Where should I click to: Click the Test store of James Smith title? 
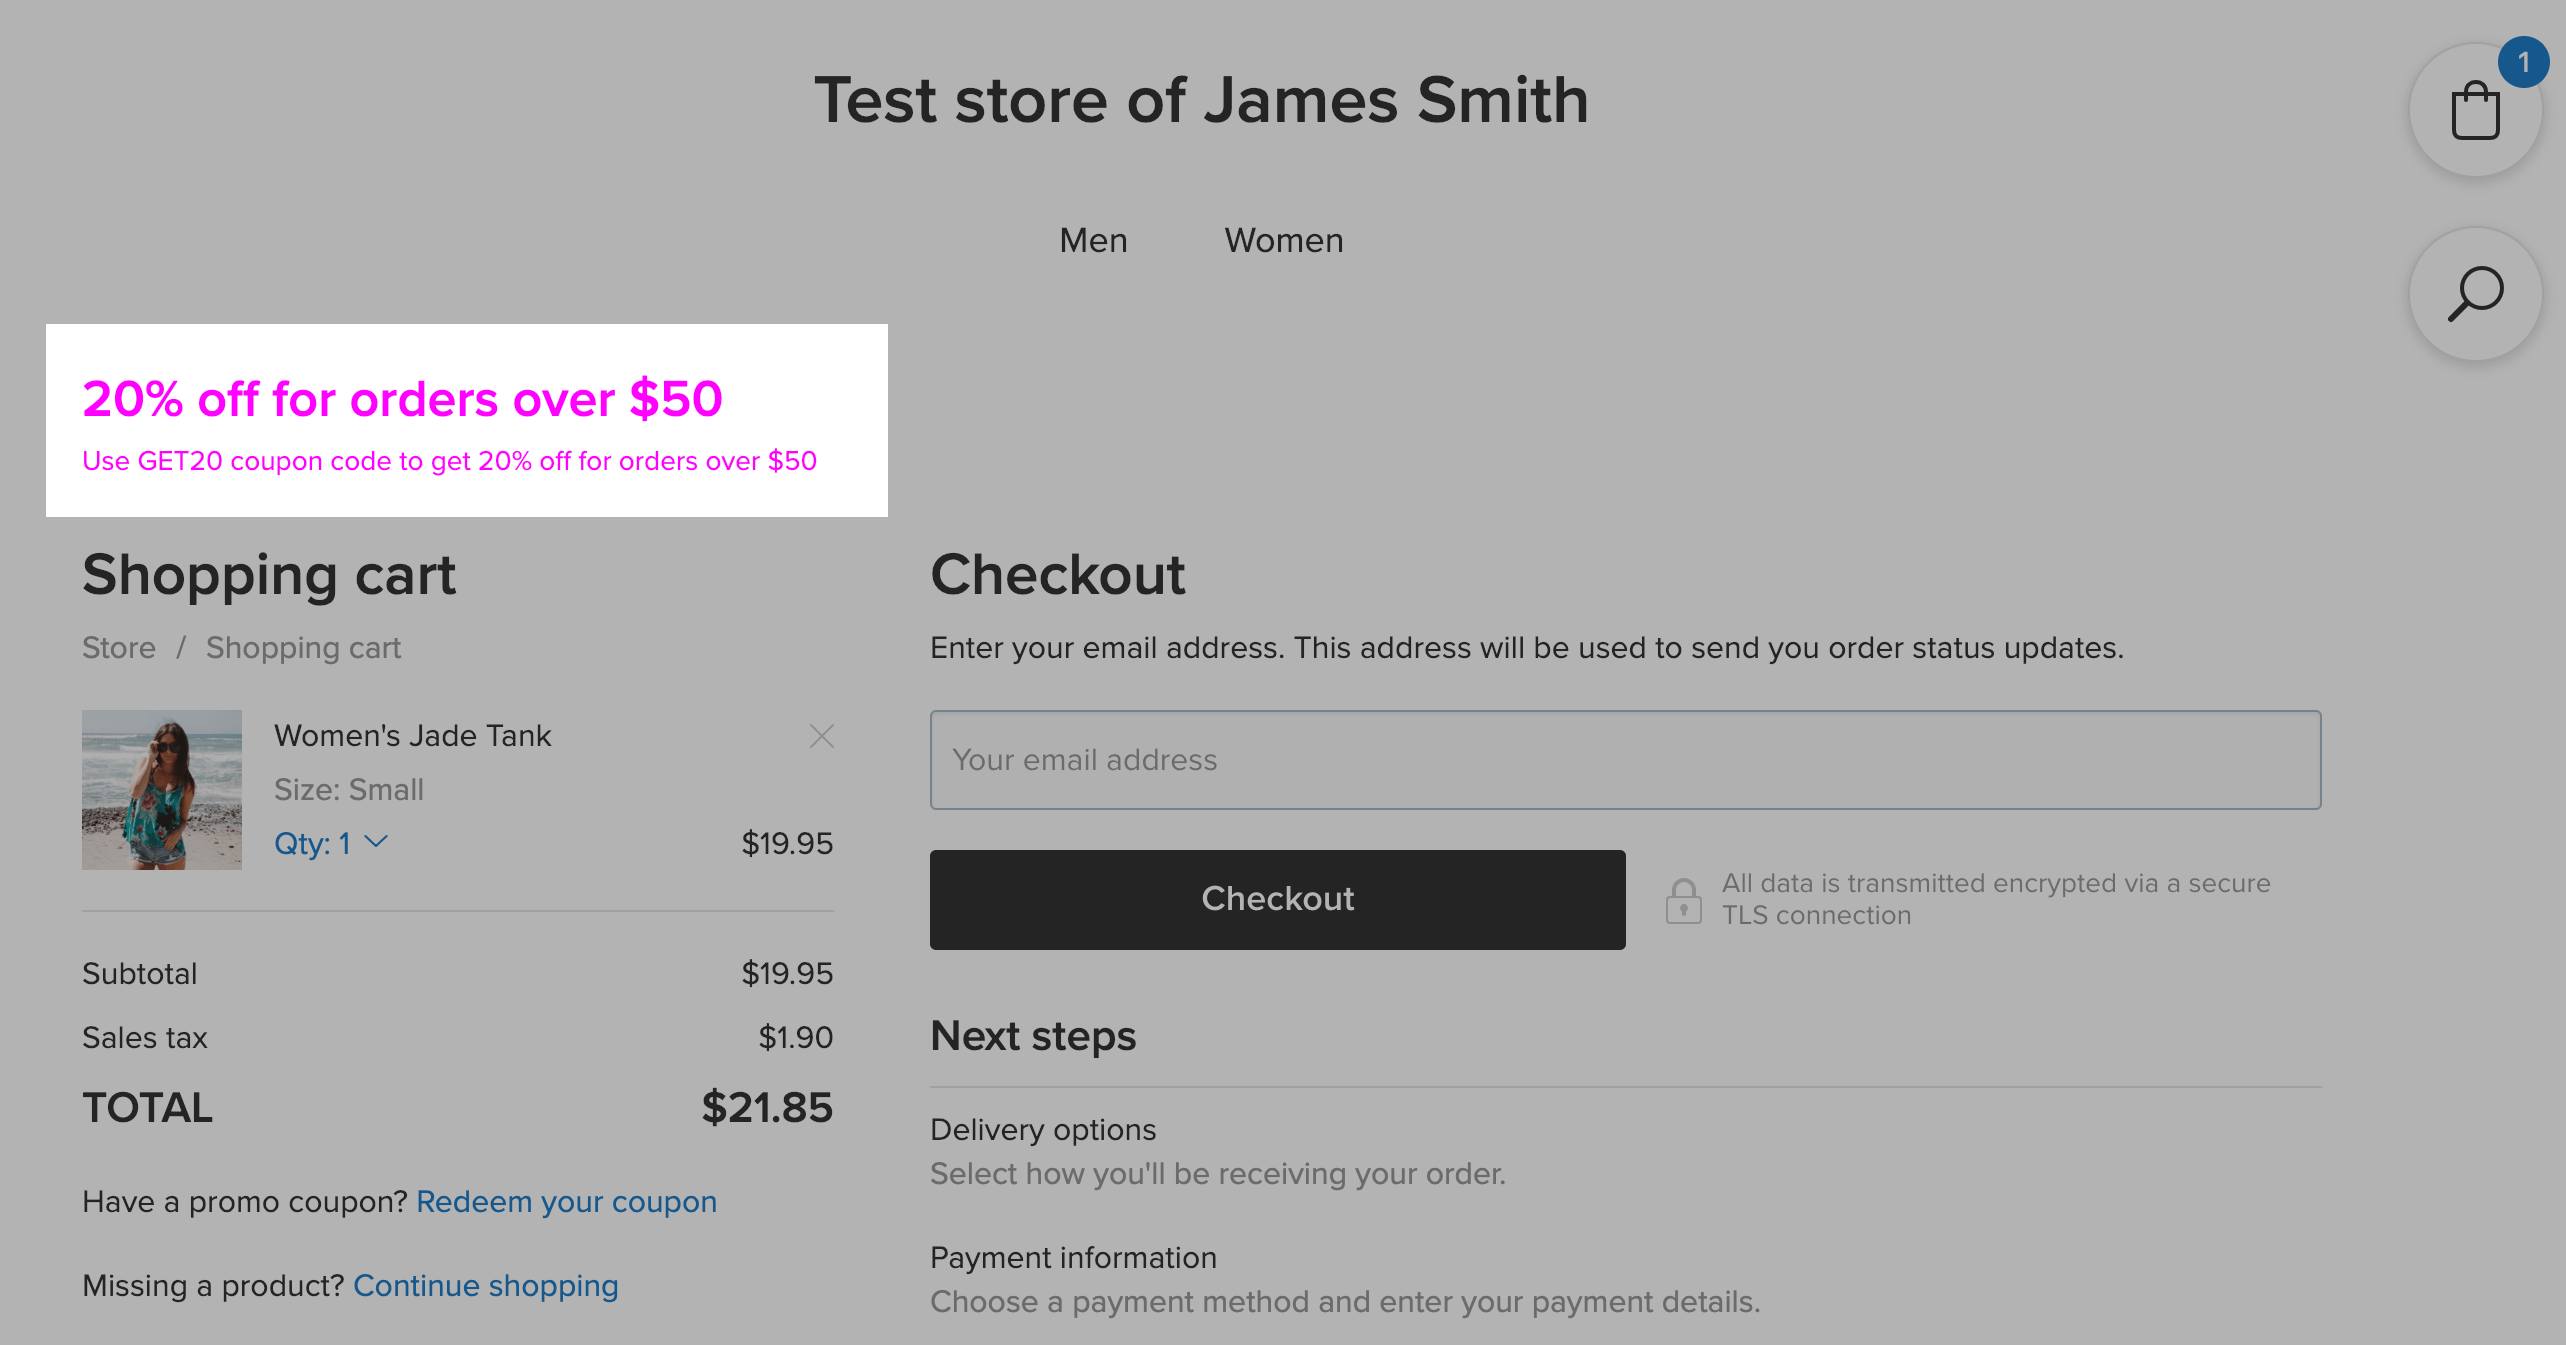[1201, 100]
